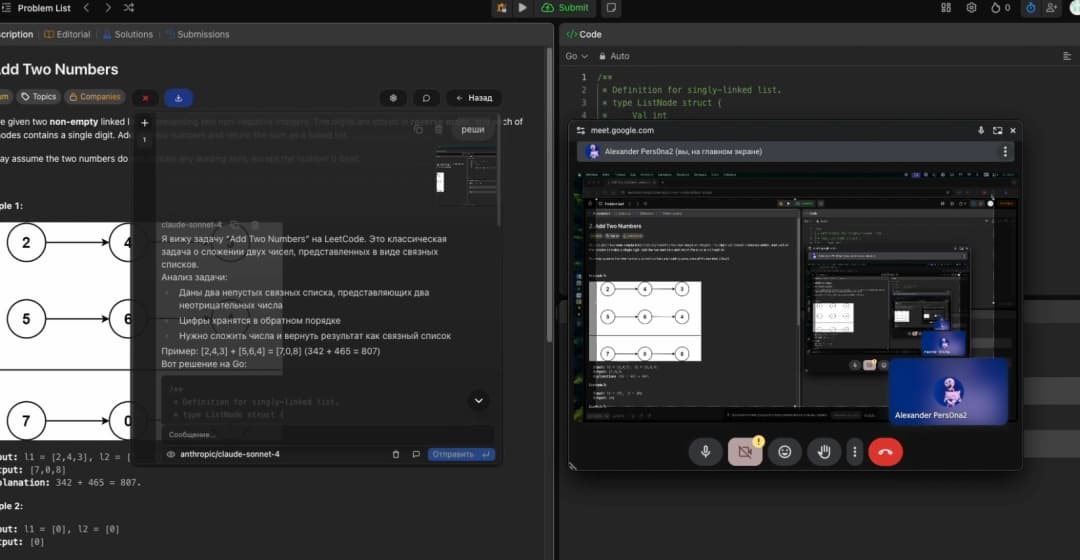The image size is (1080, 560).
Task: Open the chat bubble button in overlay
Action: click(426, 98)
